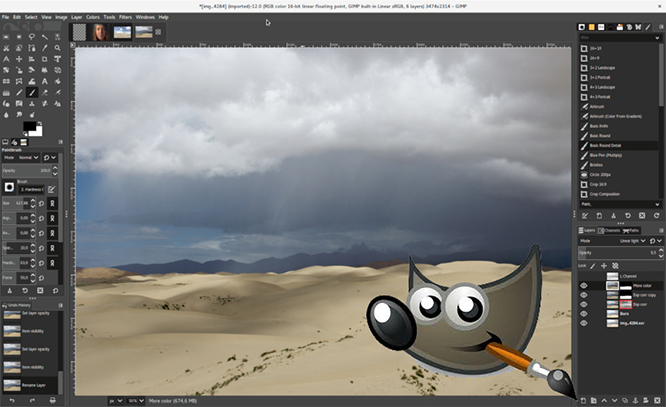Select the Color Picker eyedropper tool
Screen dimensions: 666x407
(44, 48)
